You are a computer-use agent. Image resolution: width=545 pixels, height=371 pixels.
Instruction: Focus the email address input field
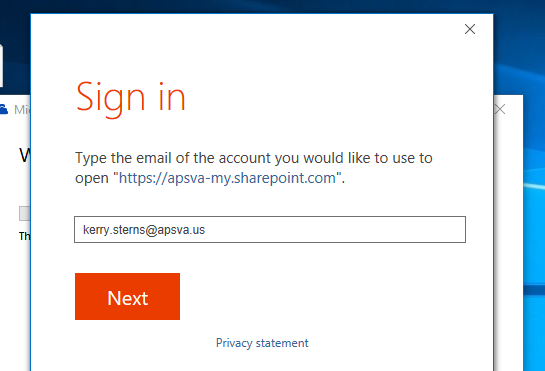point(270,229)
